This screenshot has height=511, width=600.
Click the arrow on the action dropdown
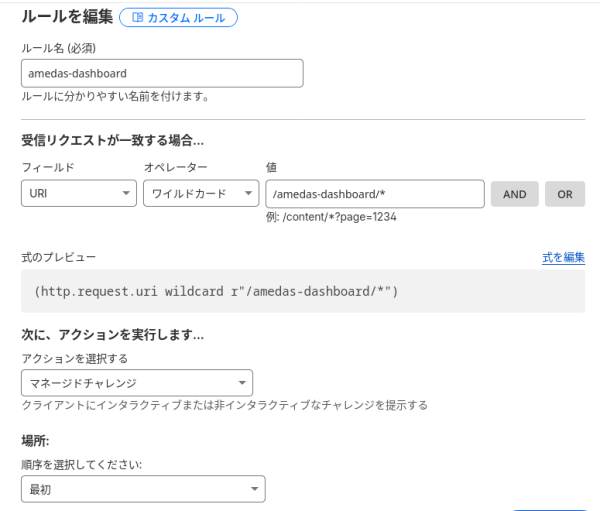click(241, 382)
